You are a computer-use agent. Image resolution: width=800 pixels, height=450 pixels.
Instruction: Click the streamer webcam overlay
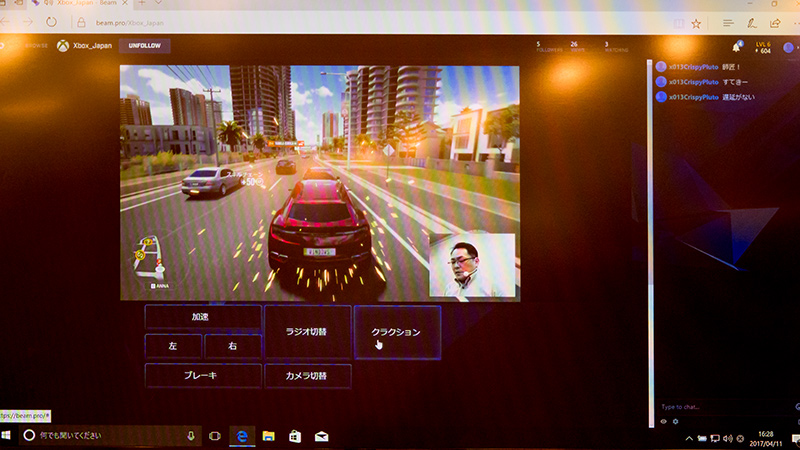click(x=472, y=265)
